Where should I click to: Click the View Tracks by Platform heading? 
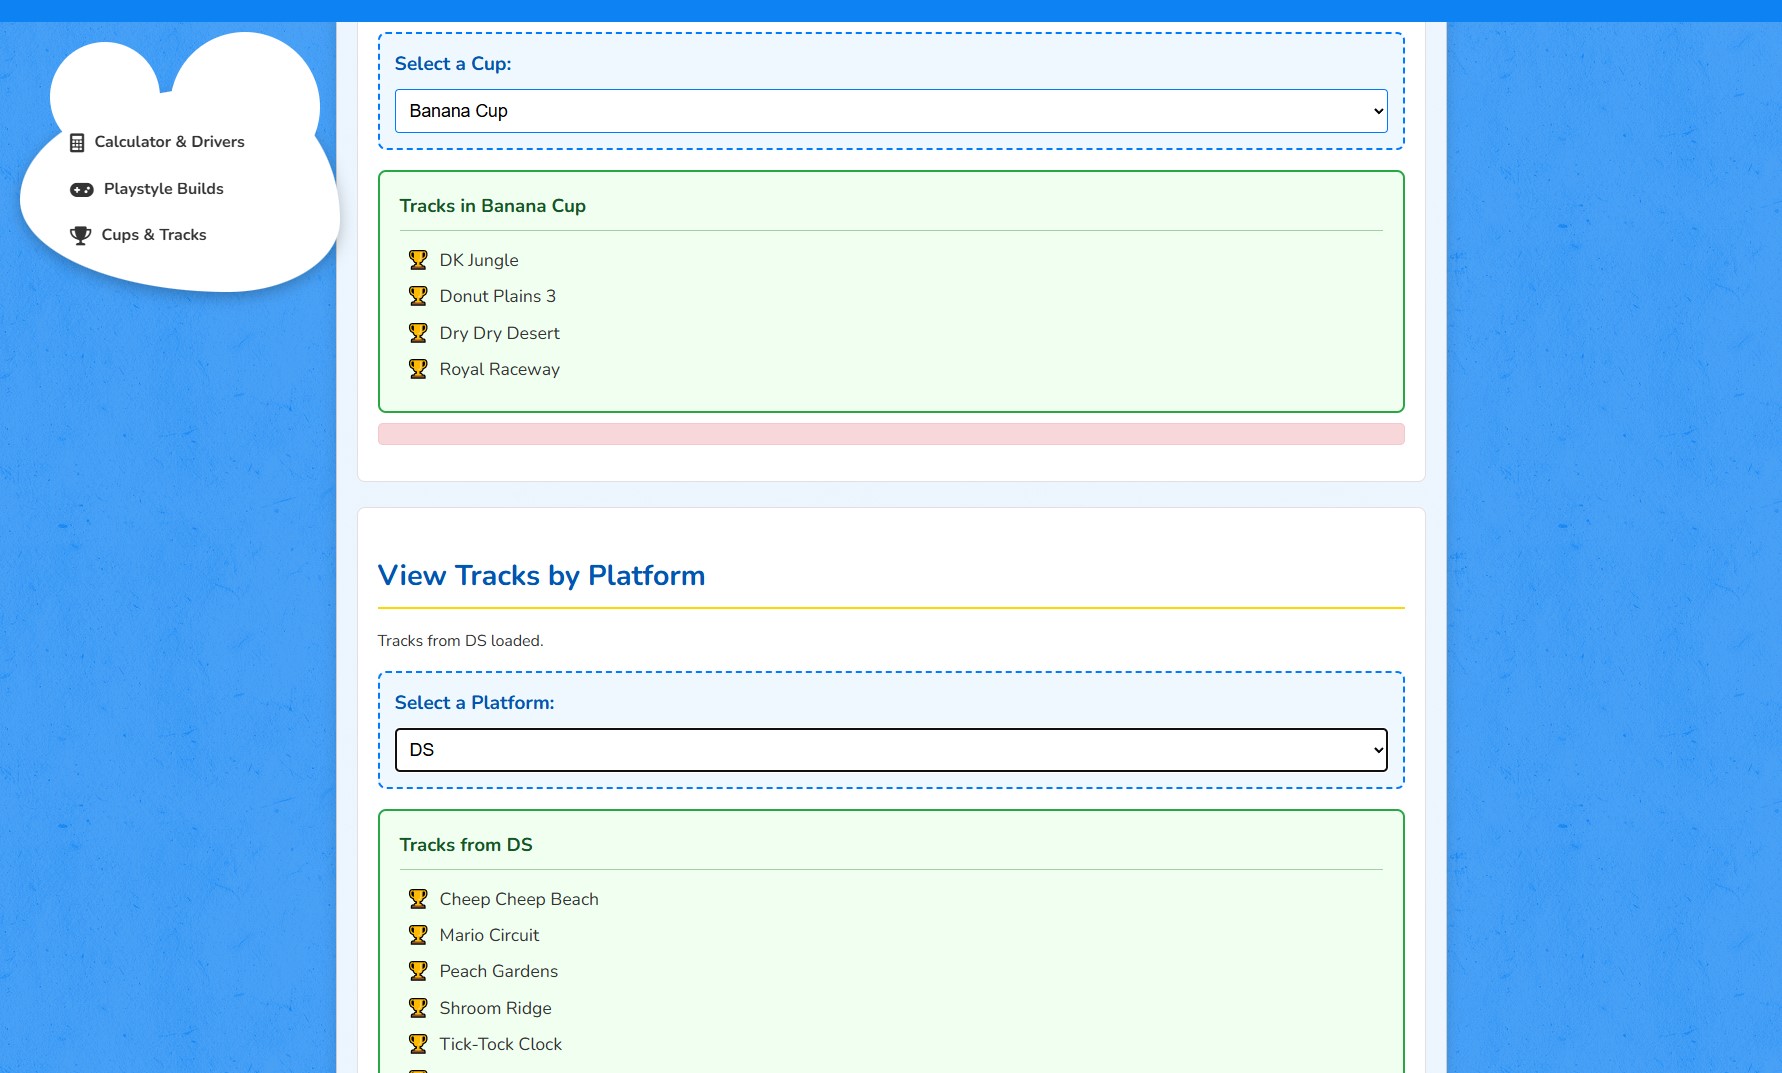(541, 576)
